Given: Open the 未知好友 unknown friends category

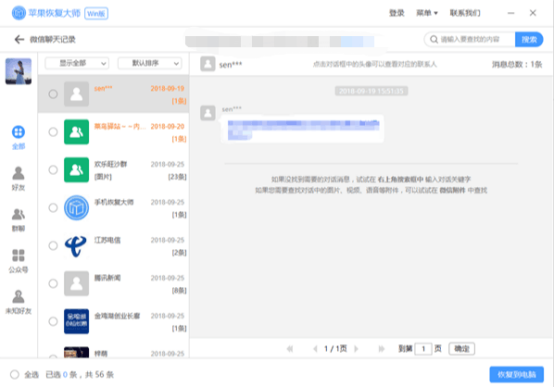Looking at the screenshot, I should 18,302.
